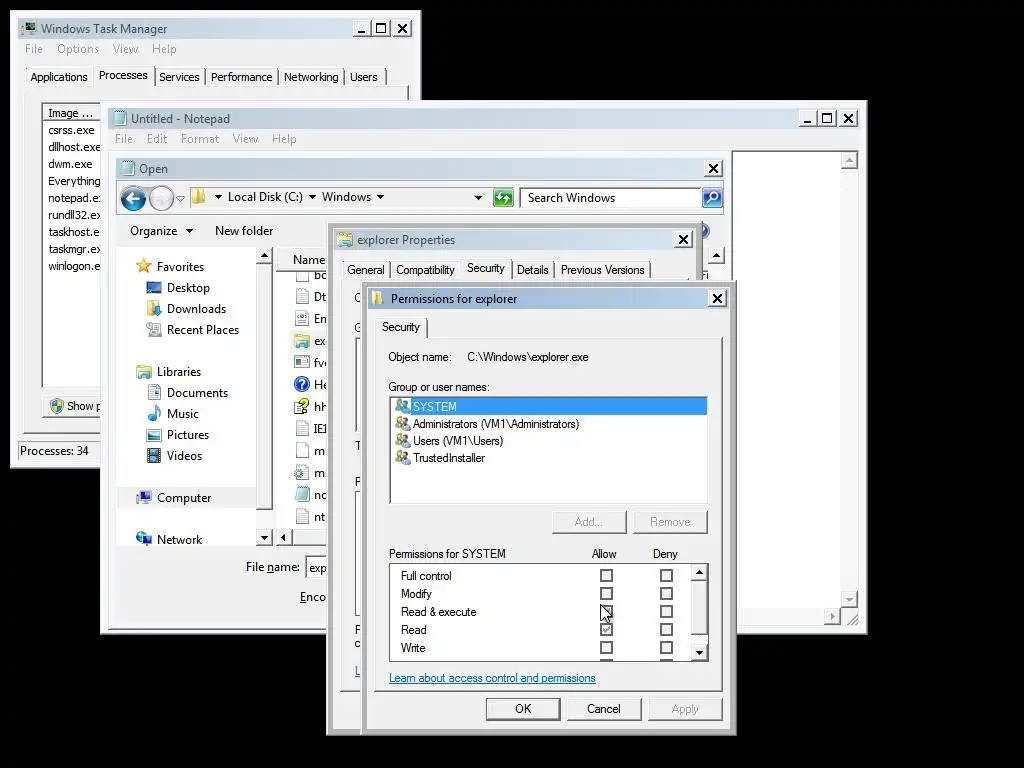1024x768 pixels.
Task: Open Networking tab in Task Manager
Action: pos(311,77)
